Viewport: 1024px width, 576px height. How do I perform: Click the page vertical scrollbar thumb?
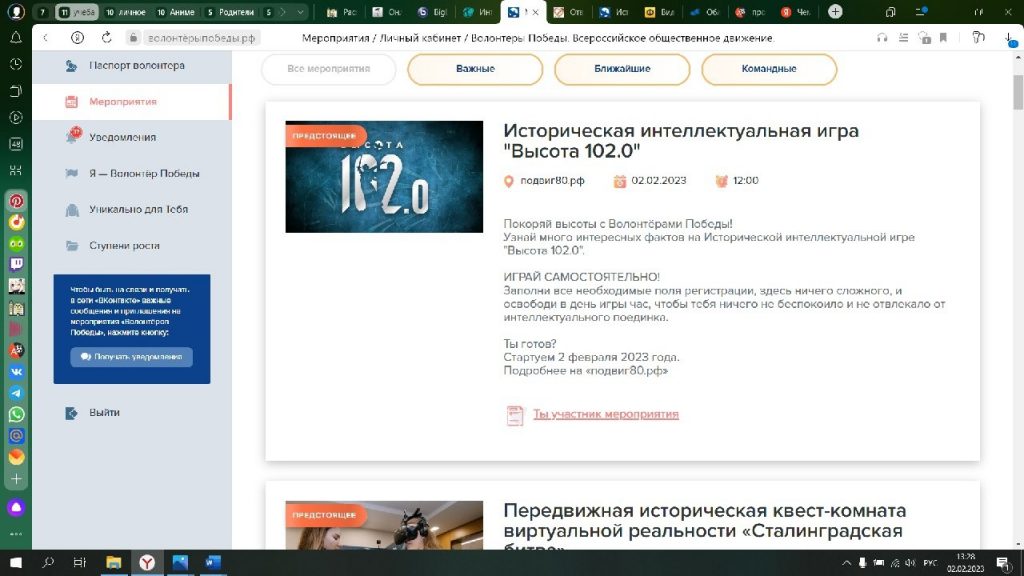[x=1017, y=91]
